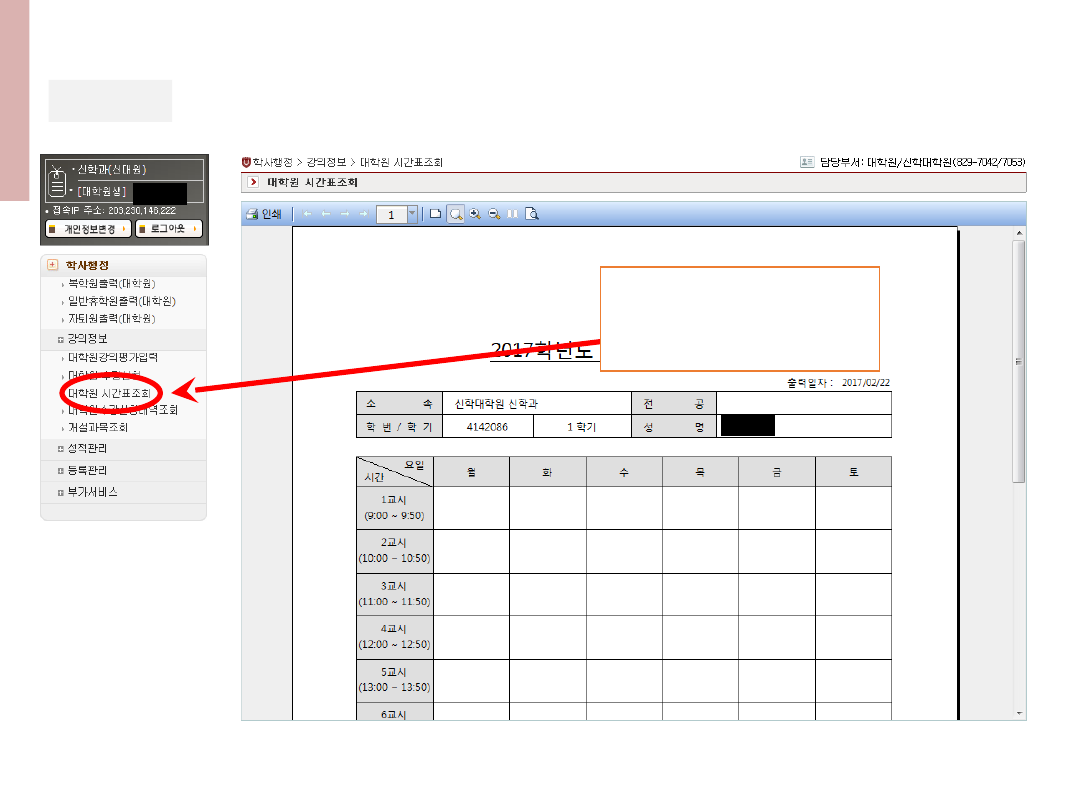1080x810 pixels.
Task: Expand the 등록관리 menu section
Action: [86, 470]
